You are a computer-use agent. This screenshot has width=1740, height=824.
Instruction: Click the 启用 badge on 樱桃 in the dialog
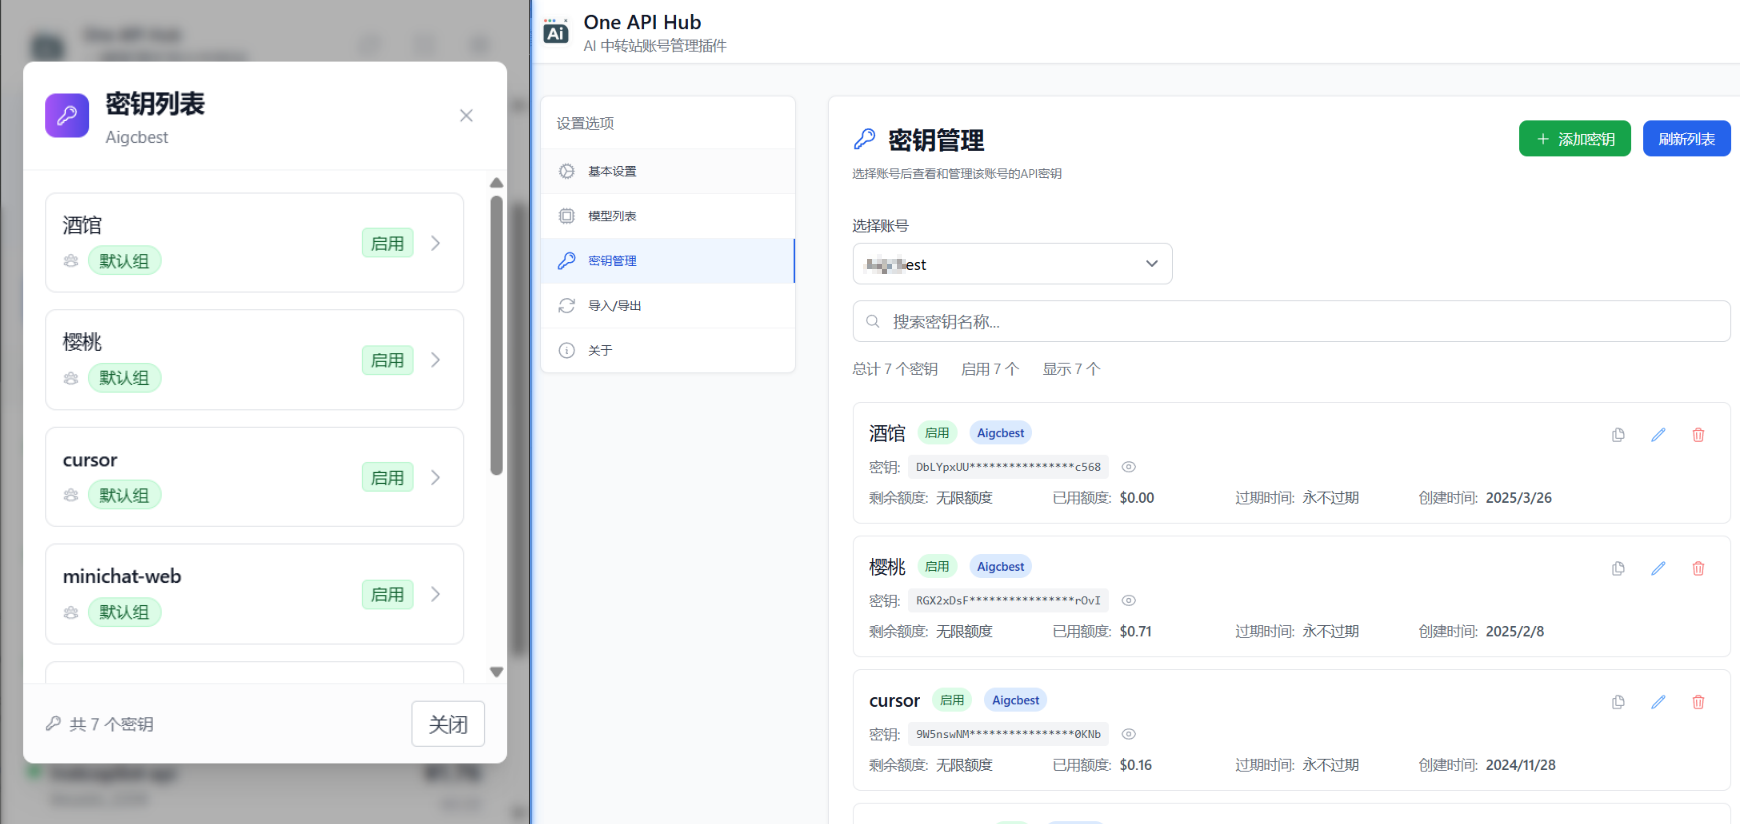[387, 360]
